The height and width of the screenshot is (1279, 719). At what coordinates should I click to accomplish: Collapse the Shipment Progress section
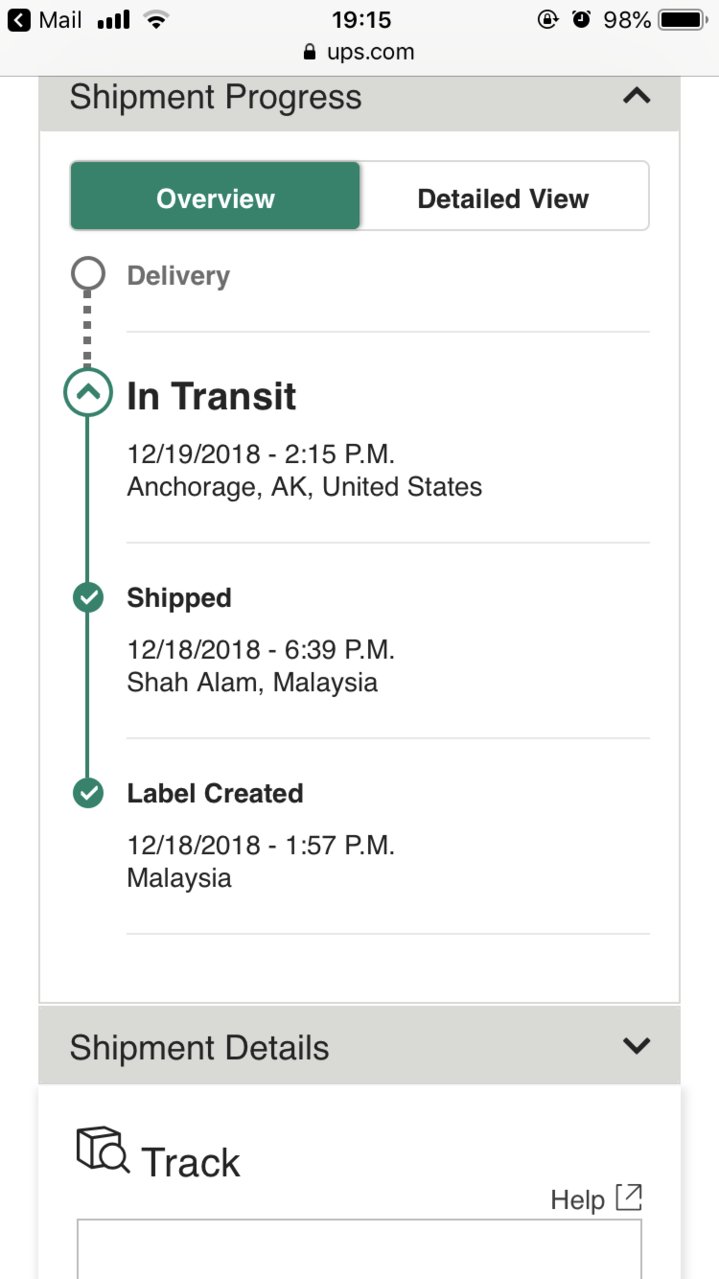point(636,96)
